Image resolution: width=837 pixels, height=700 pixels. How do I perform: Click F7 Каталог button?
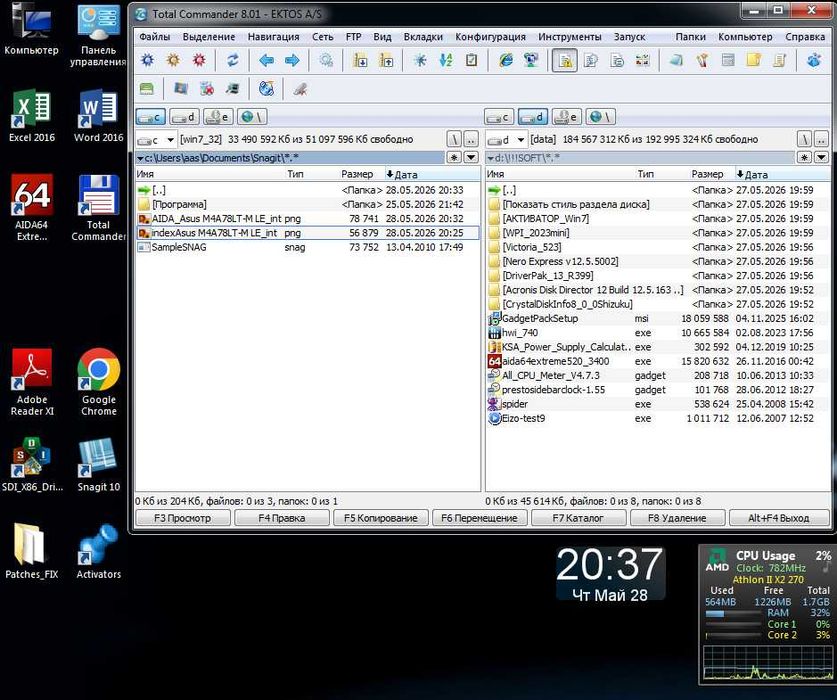click(x=578, y=518)
